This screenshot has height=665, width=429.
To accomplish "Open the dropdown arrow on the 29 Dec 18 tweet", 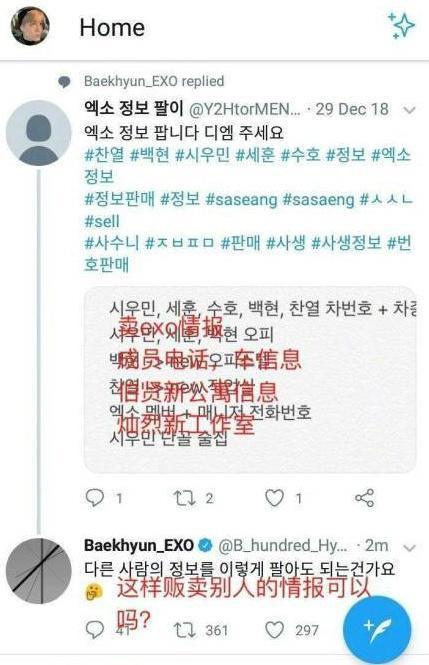I will [410, 111].
